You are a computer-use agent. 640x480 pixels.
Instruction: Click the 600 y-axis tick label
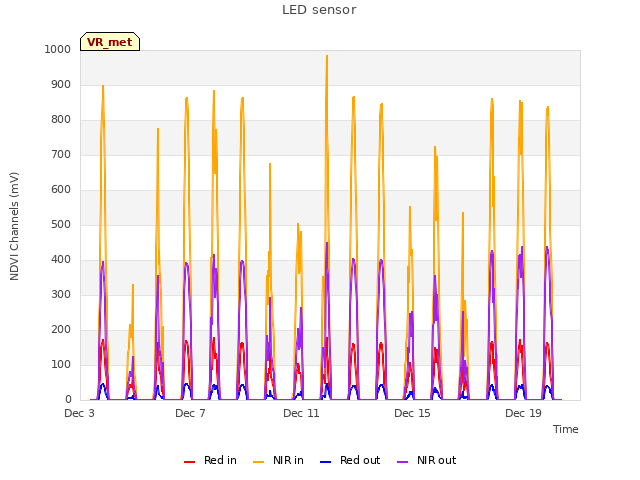tap(61, 189)
